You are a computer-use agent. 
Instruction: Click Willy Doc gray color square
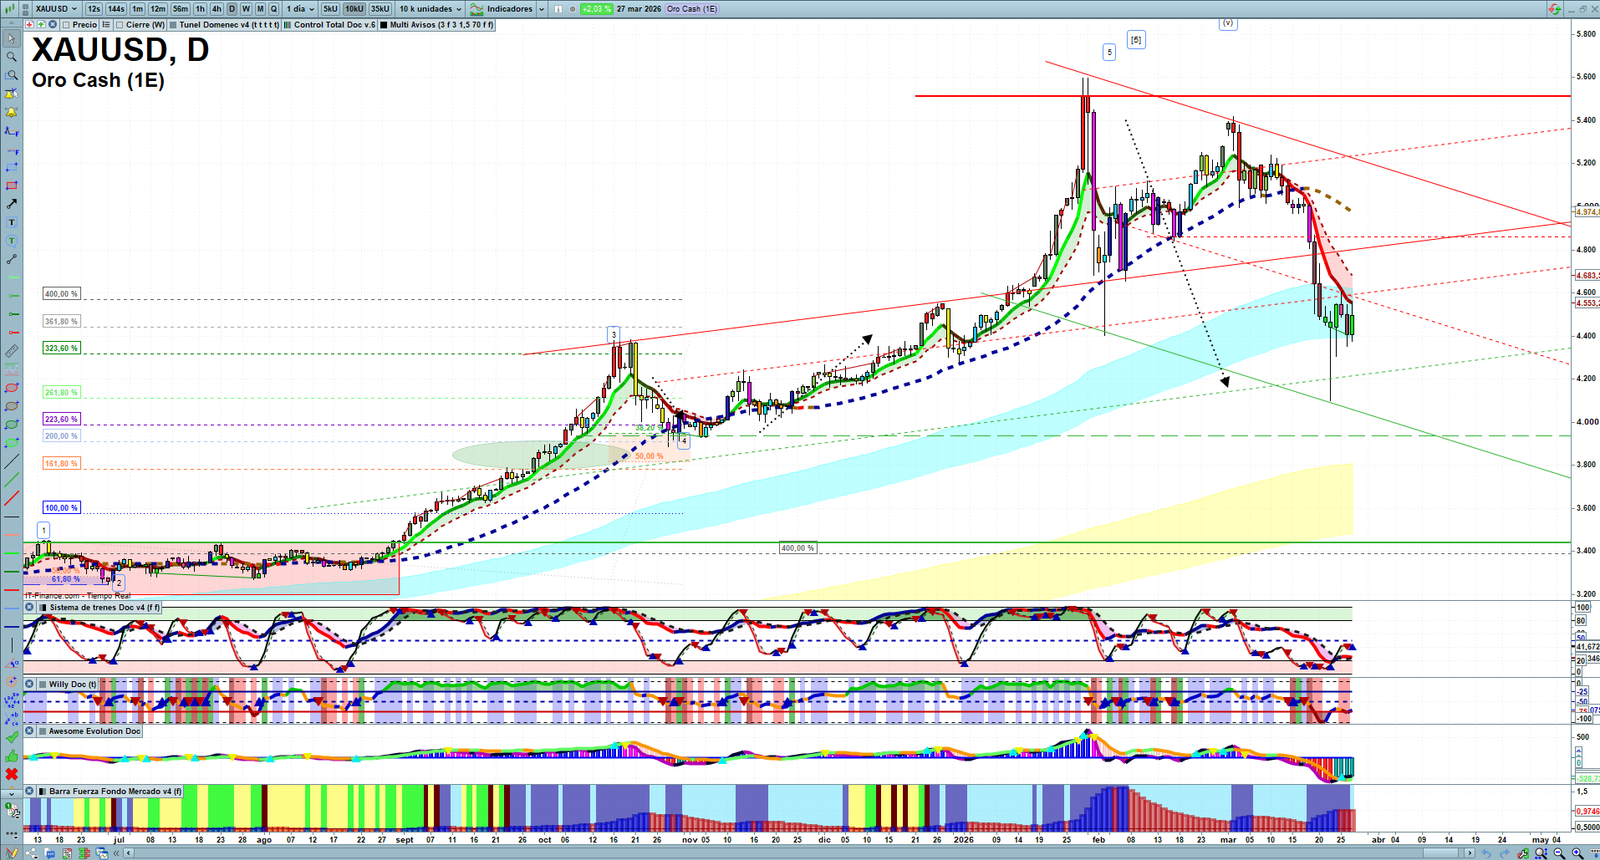[43, 685]
